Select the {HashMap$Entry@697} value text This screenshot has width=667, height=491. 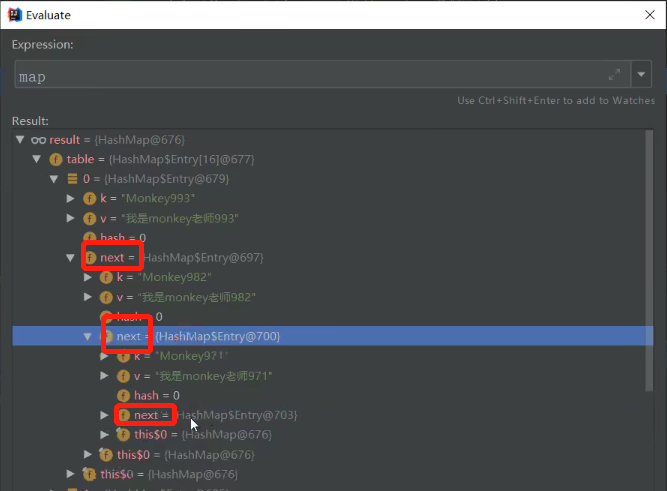[x=204, y=257]
